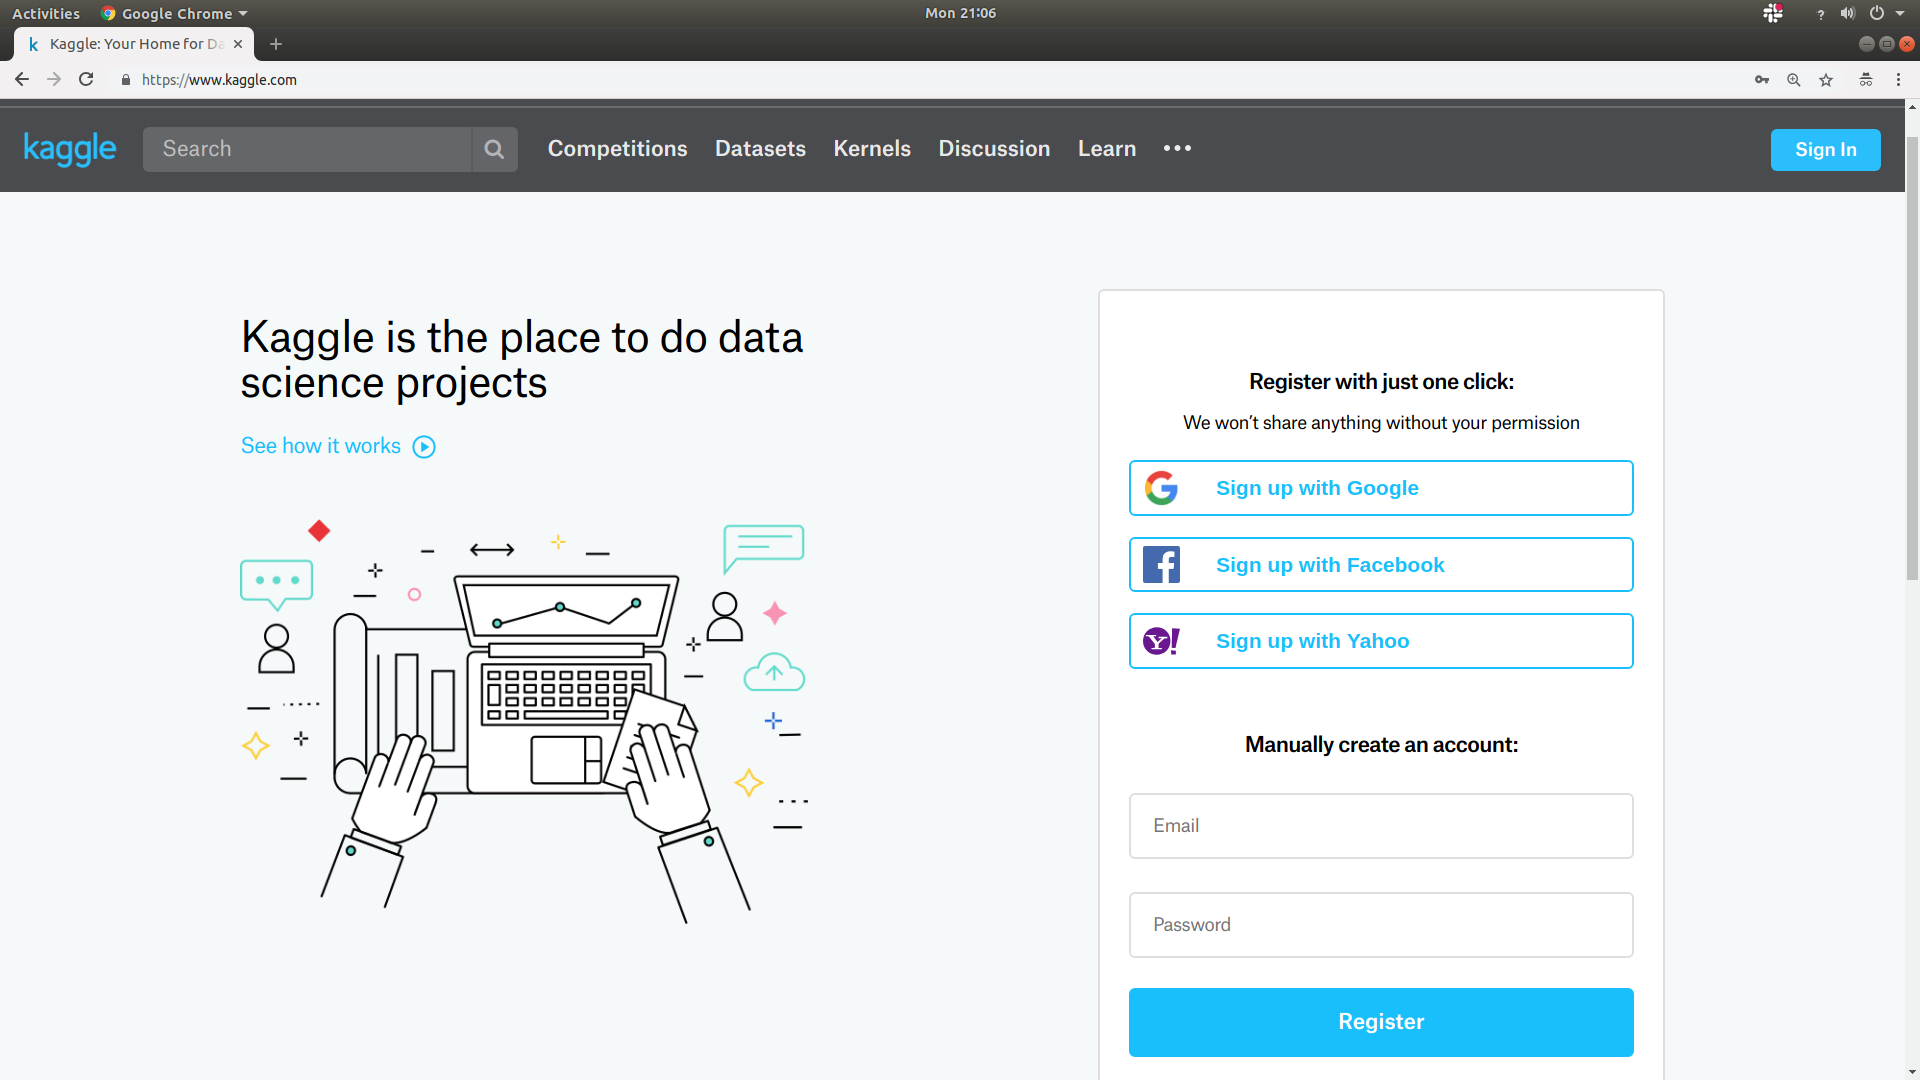Open the three-dots more menu in navbar
The width and height of the screenshot is (1920, 1080).
coord(1177,148)
